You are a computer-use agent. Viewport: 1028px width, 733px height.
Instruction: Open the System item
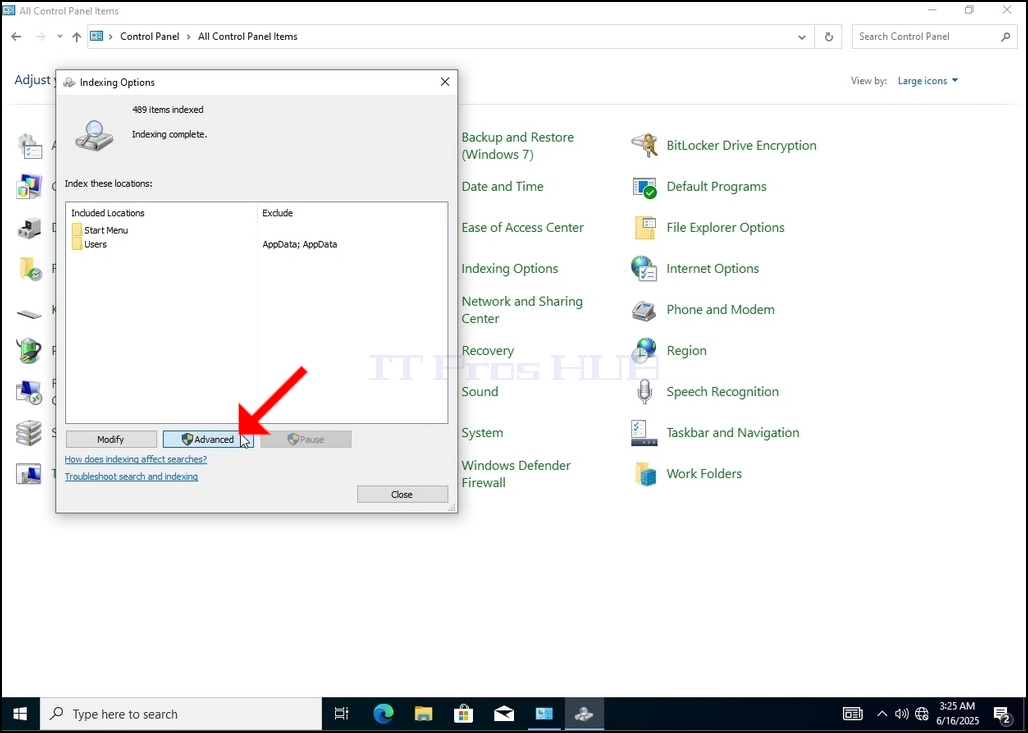point(482,433)
